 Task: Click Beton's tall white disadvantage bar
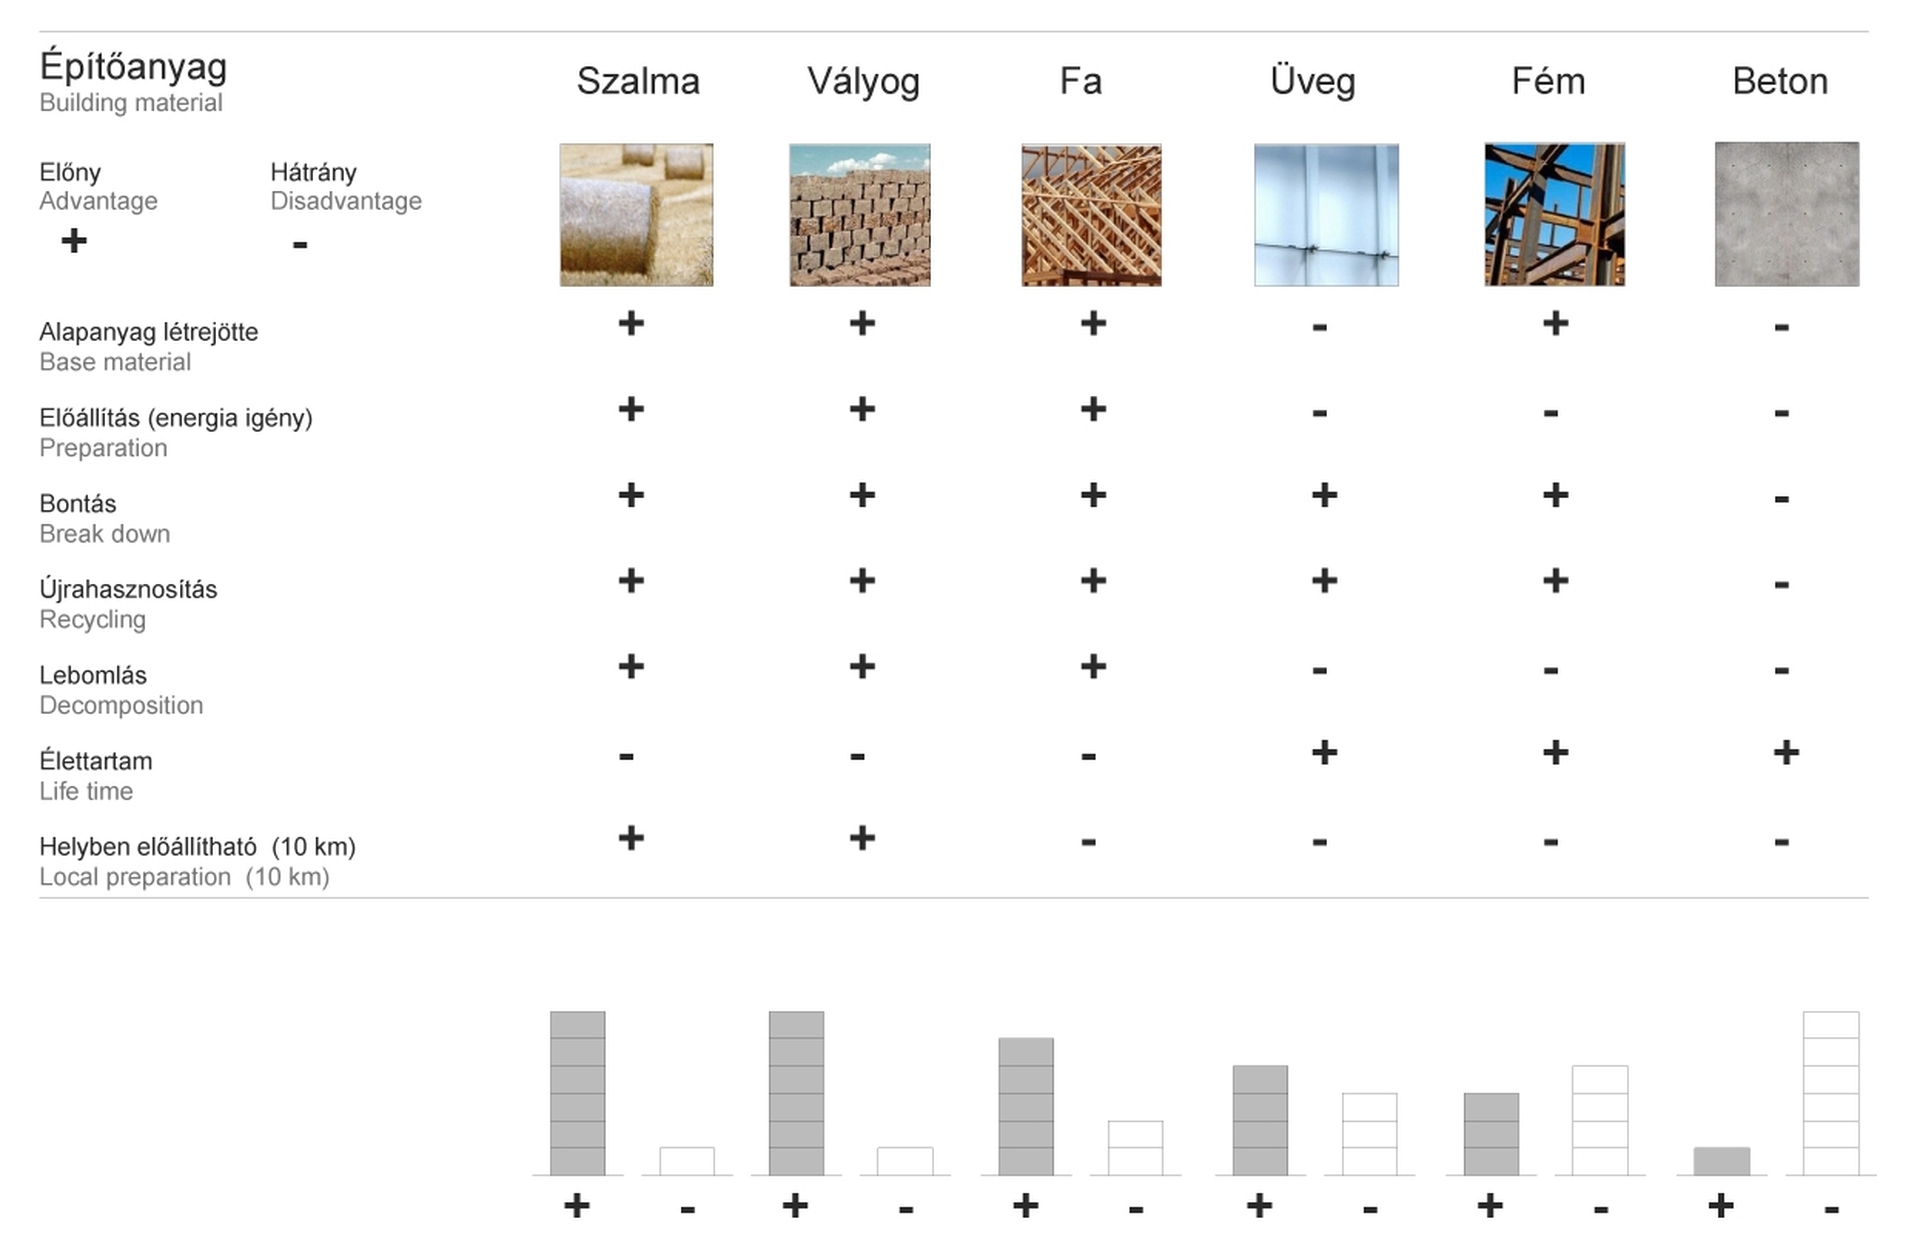(1831, 1093)
